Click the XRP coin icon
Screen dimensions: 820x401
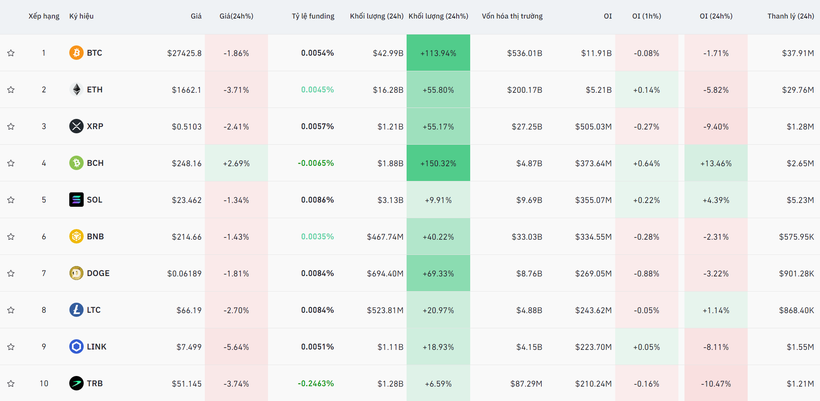tap(76, 126)
